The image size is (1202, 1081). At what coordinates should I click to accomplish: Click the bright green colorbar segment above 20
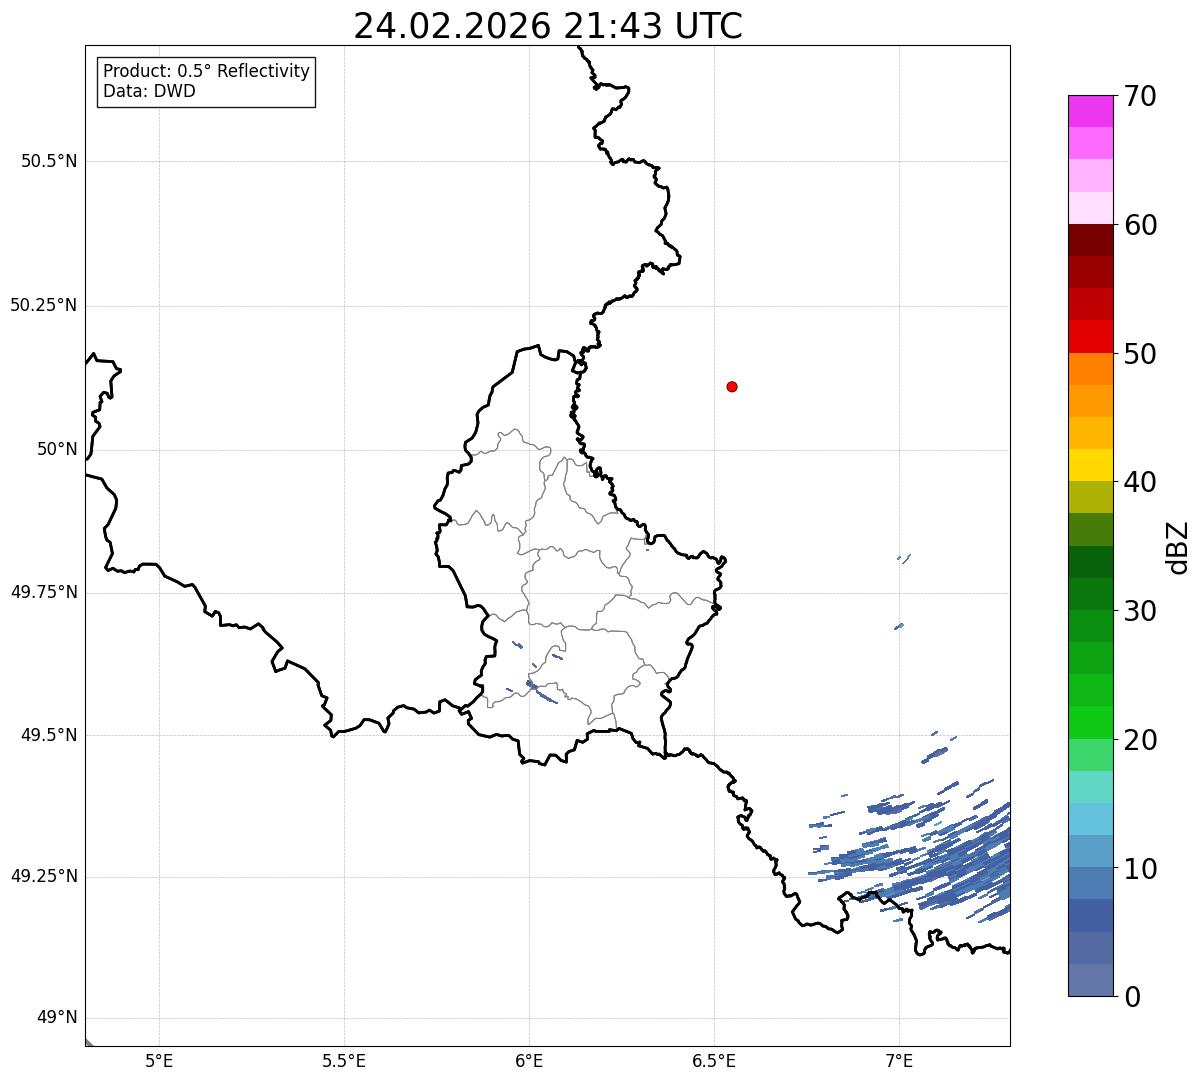click(x=1090, y=722)
